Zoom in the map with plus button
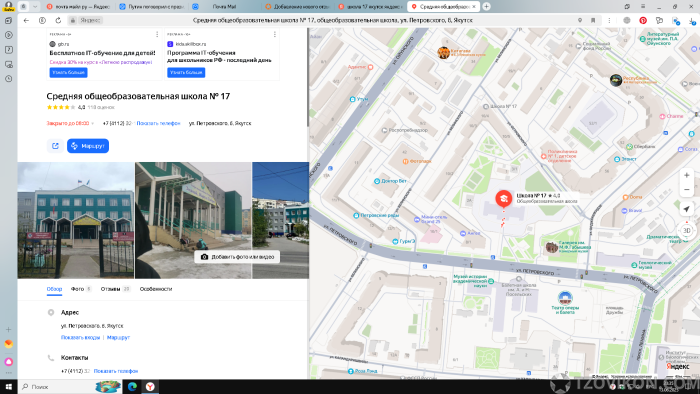This screenshot has width=700, height=394. 687,175
